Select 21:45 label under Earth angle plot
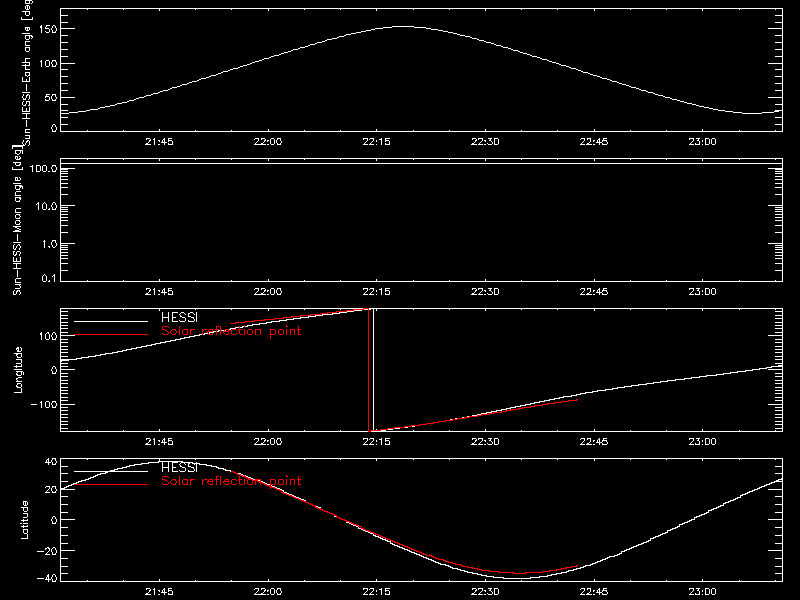 click(159, 142)
